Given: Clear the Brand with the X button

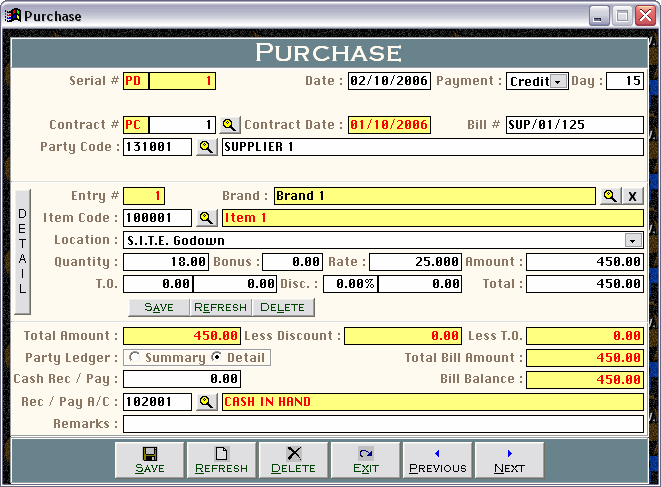Looking at the screenshot, I should 632,196.
